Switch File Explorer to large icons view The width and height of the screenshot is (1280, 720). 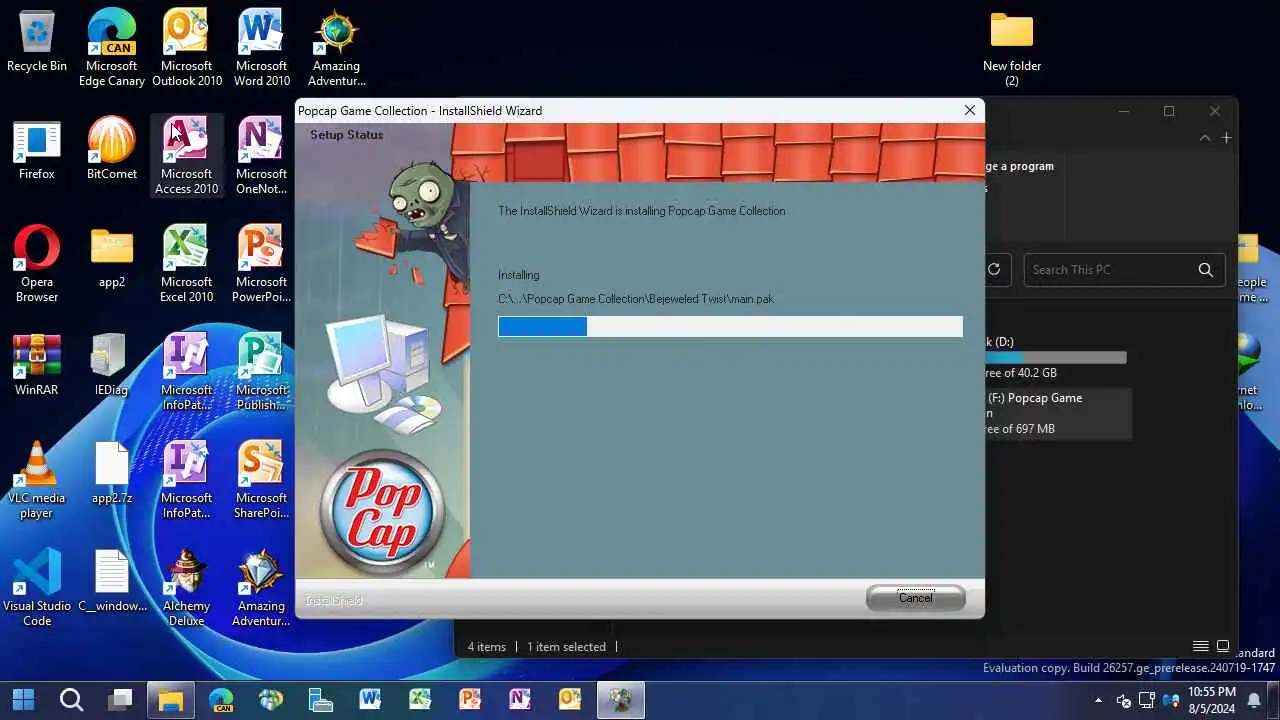coord(1222,647)
